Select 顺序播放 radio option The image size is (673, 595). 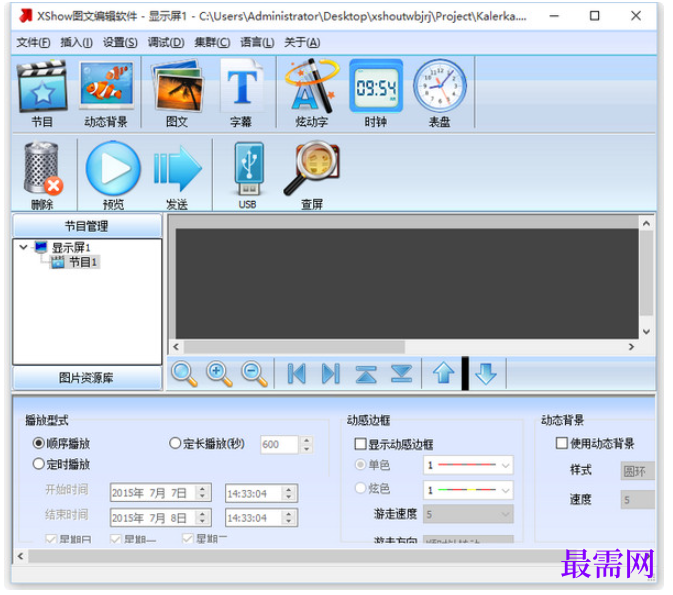pos(38,443)
